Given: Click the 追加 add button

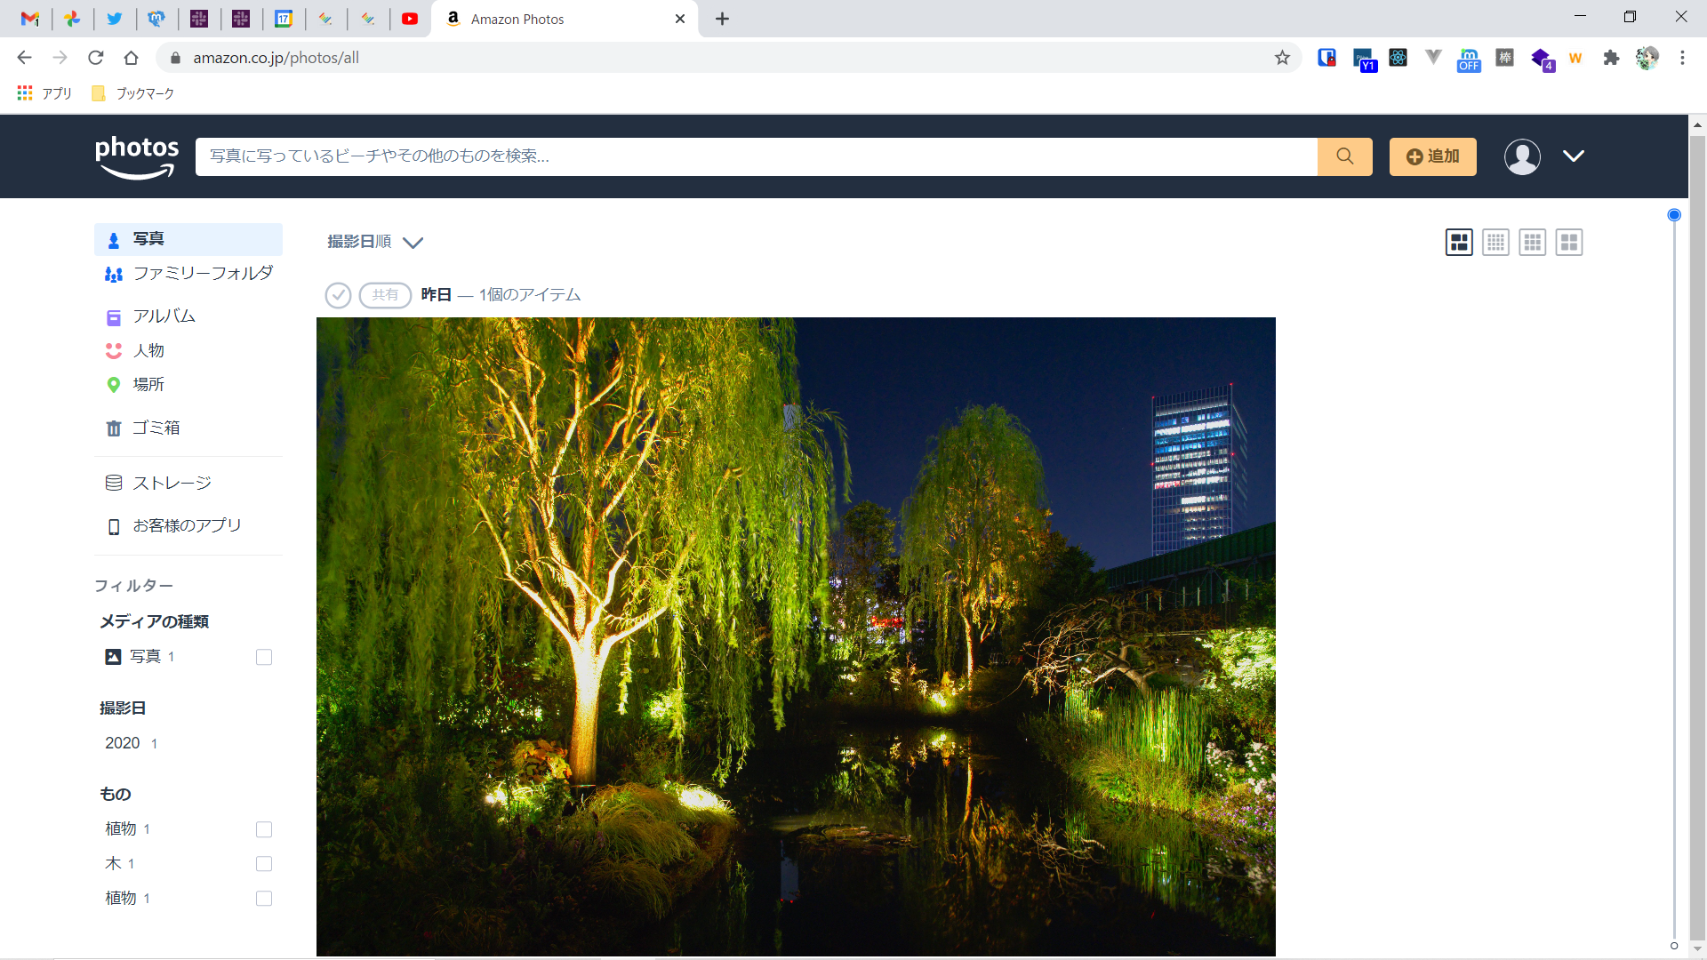Looking at the screenshot, I should (1432, 156).
